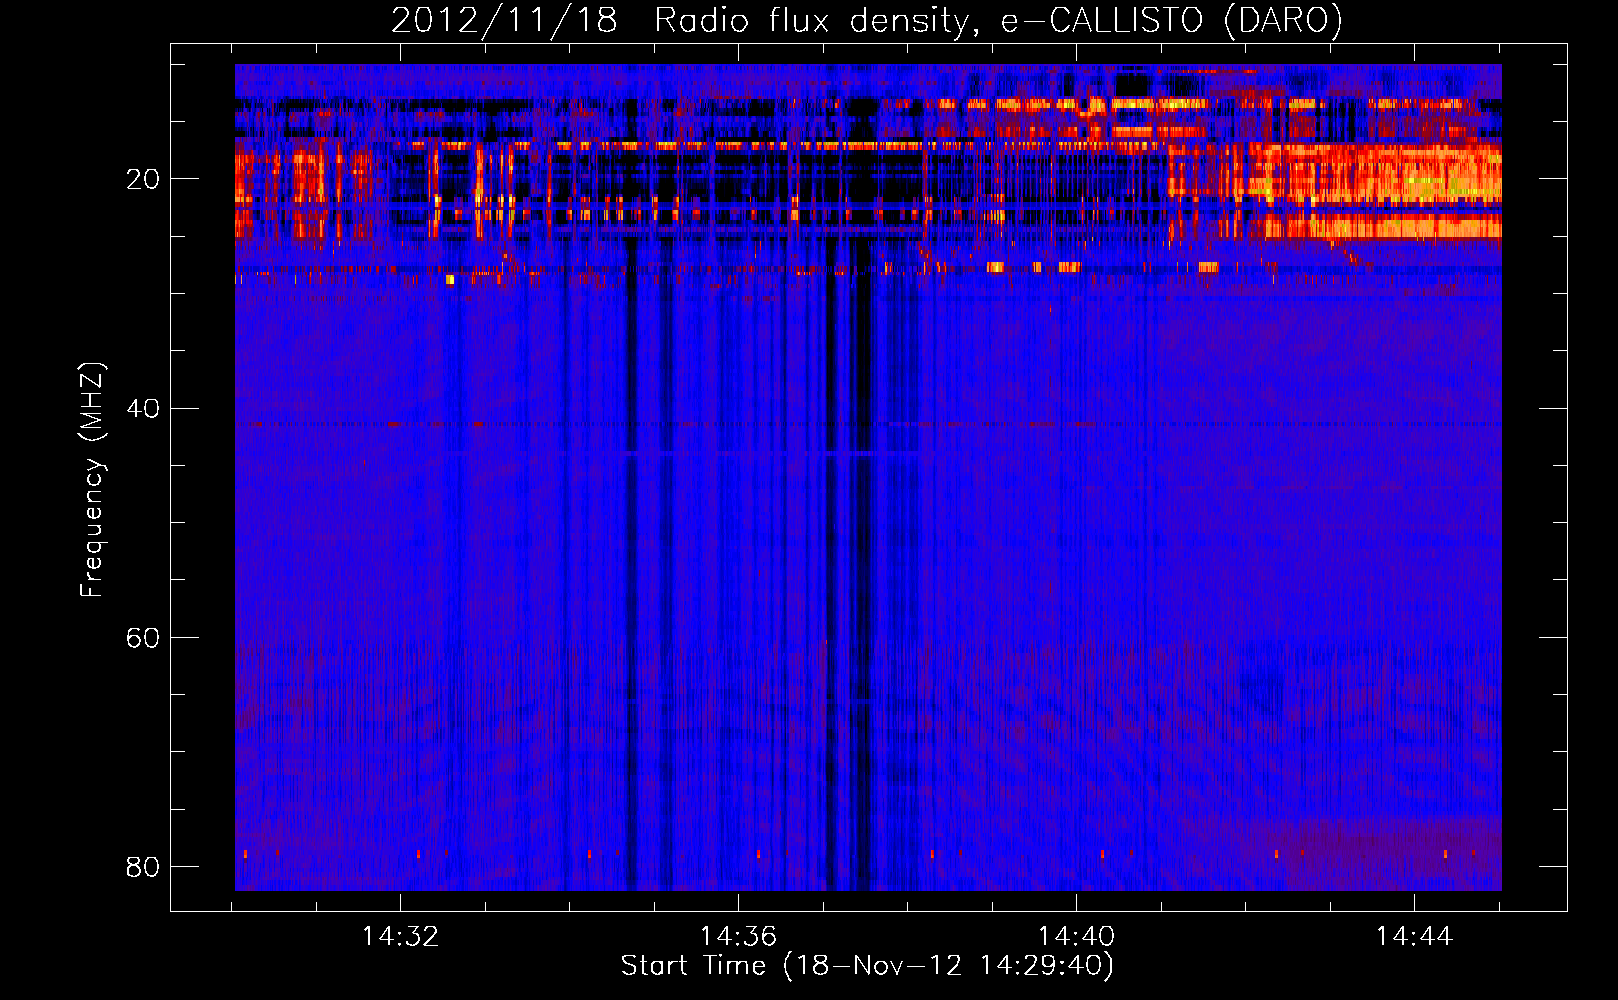Click the frequency tick label "40"
This screenshot has height=1000, width=1618.
(143, 408)
